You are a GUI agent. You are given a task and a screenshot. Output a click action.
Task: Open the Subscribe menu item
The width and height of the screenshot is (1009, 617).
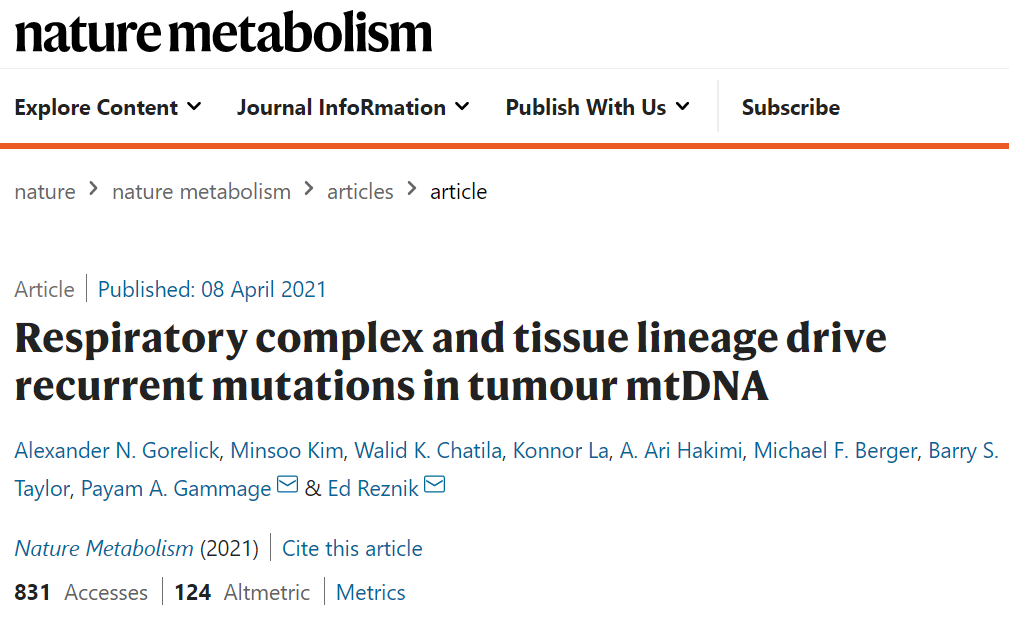click(790, 107)
